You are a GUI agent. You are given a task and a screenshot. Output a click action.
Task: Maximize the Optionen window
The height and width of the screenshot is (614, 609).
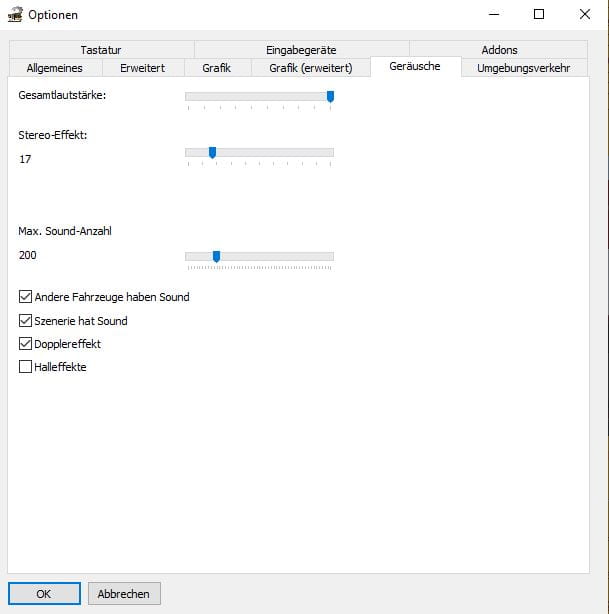538,14
